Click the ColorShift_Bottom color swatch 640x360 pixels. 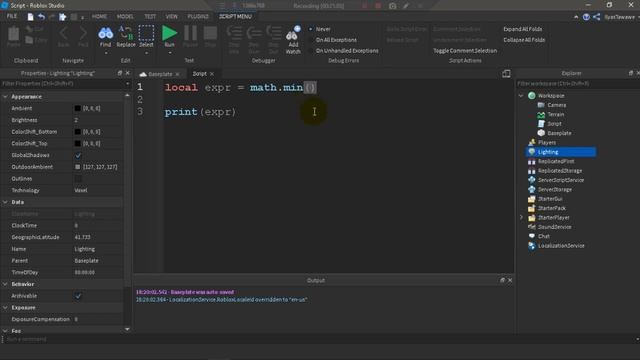(x=78, y=132)
